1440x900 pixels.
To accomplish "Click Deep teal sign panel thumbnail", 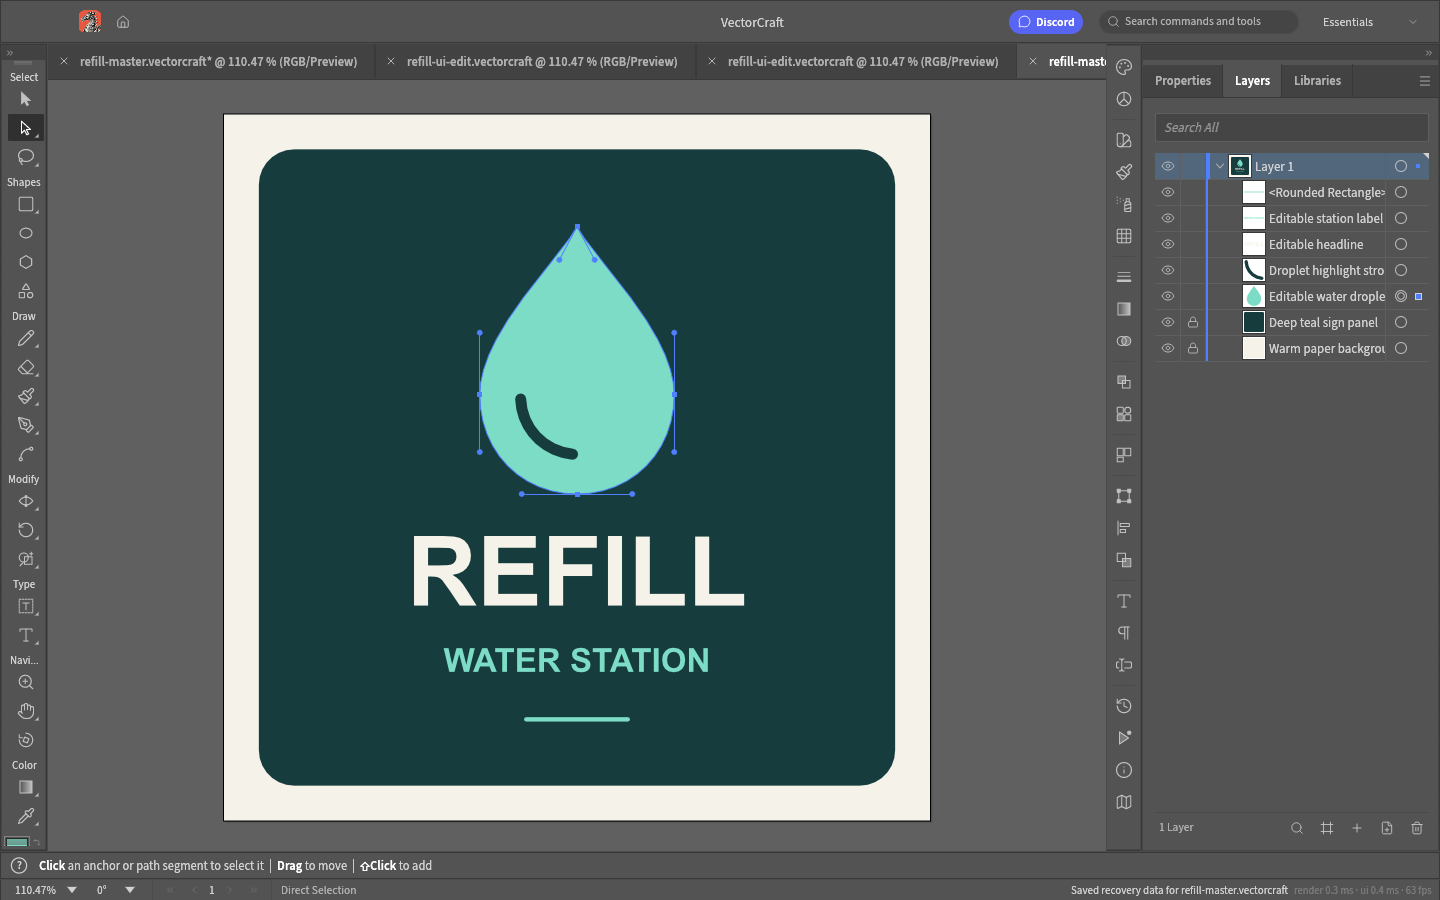I will [1254, 322].
